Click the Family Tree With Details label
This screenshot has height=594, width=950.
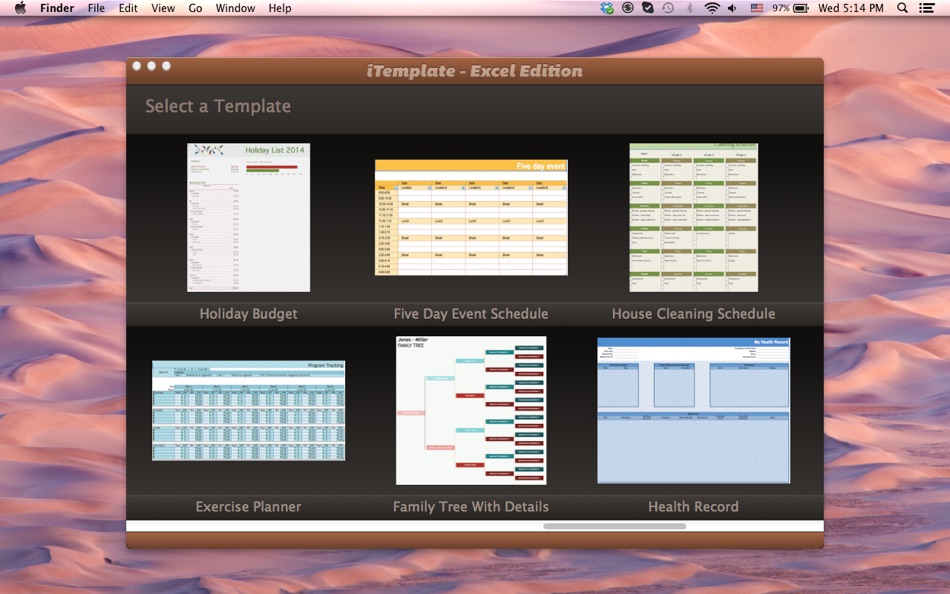coord(471,506)
